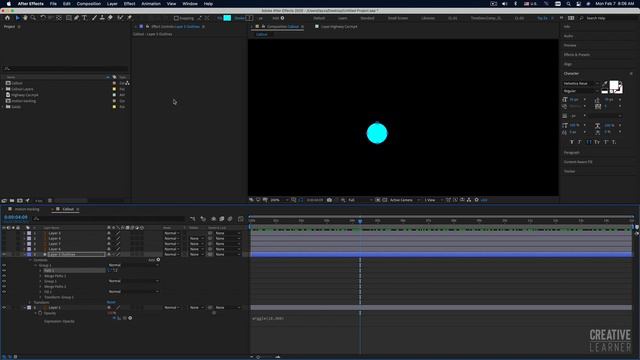This screenshot has width=640, height=360.
Task: Open the Composition menu
Action: tap(89, 4)
